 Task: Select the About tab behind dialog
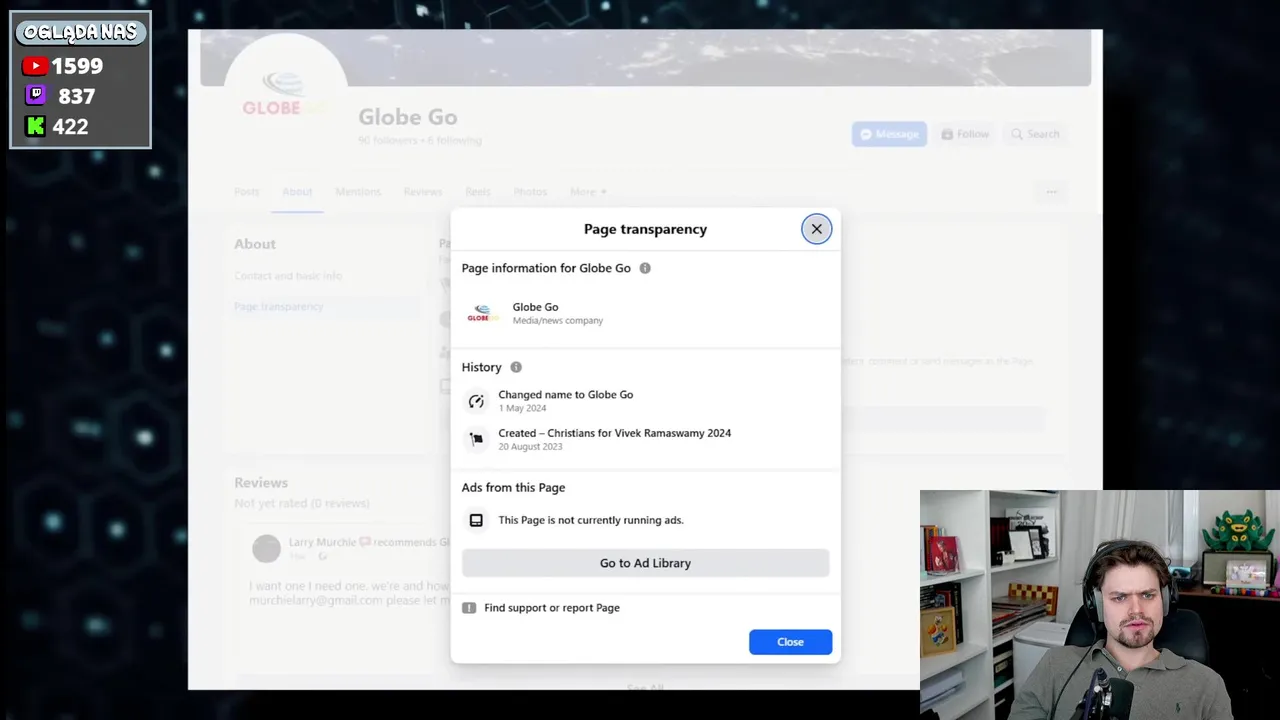[297, 192]
